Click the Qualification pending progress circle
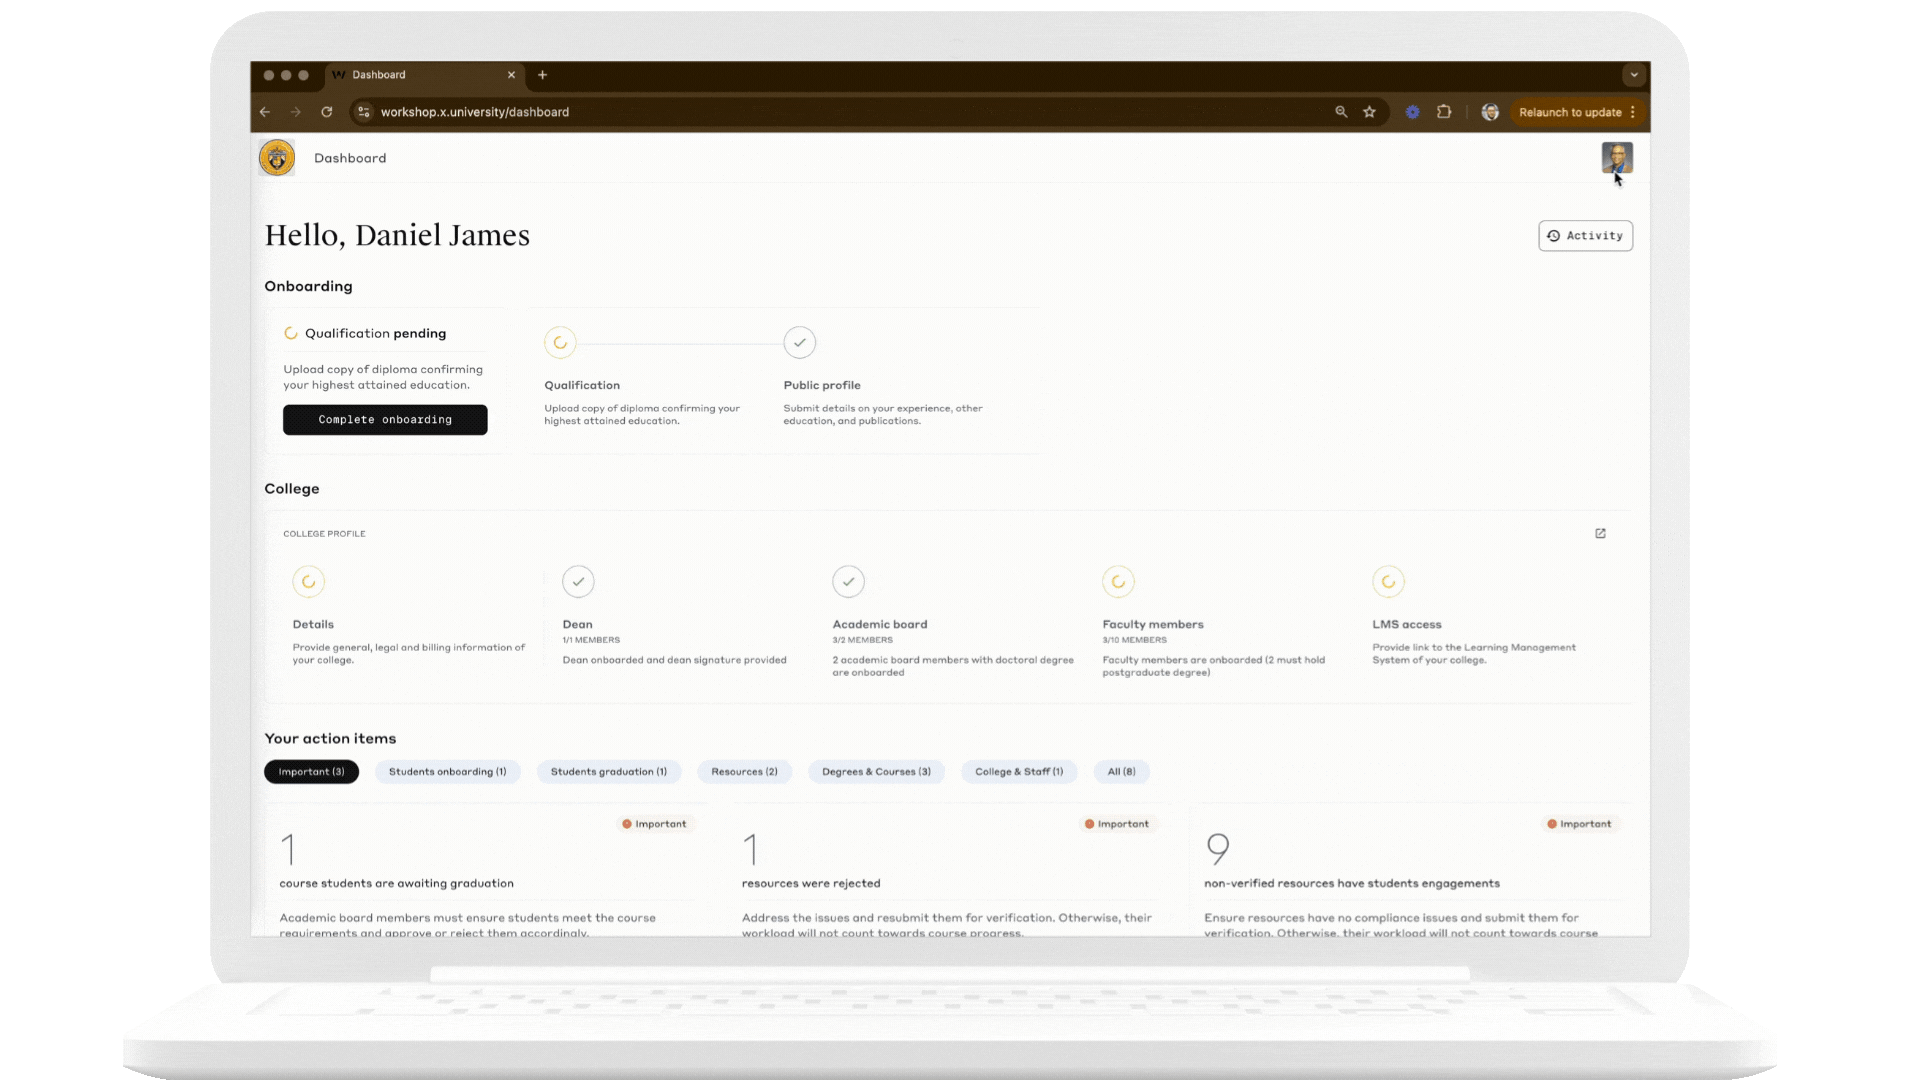 [560, 342]
